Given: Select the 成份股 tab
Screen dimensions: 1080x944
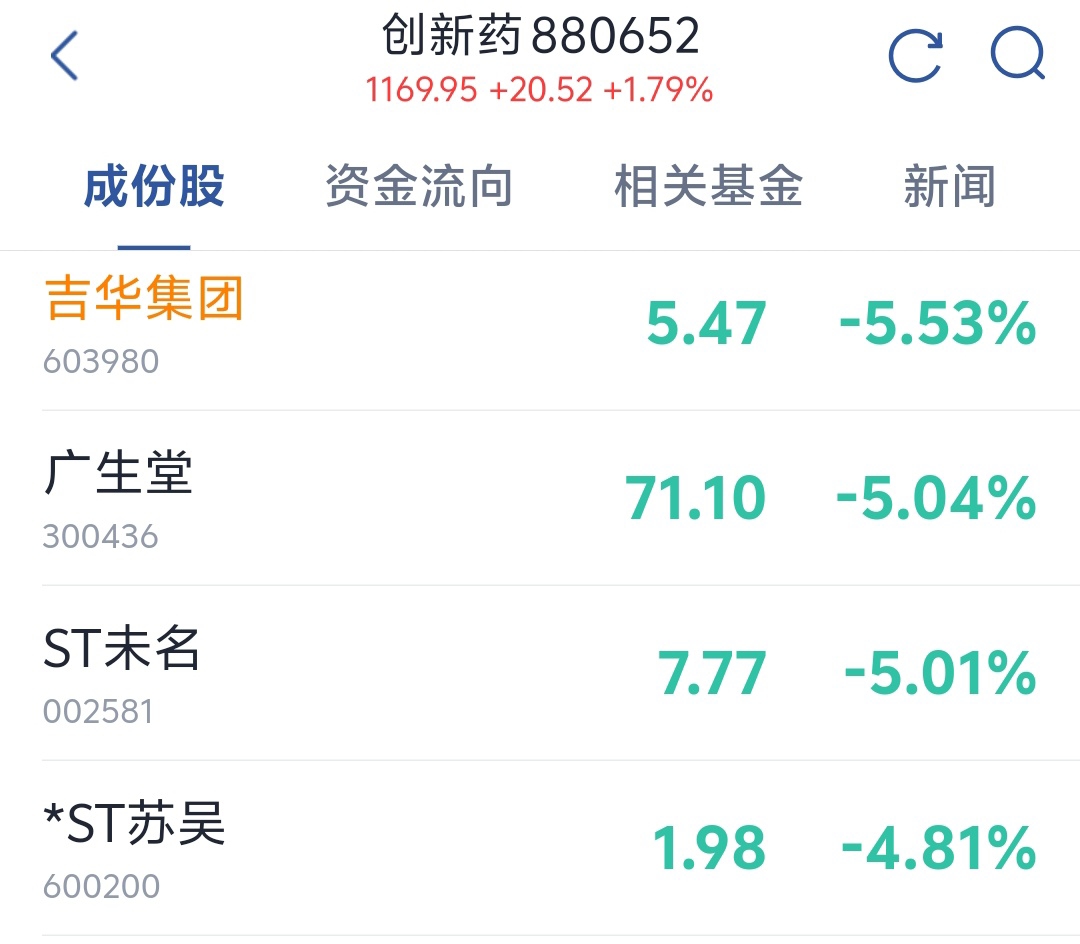Looking at the screenshot, I should [154, 186].
